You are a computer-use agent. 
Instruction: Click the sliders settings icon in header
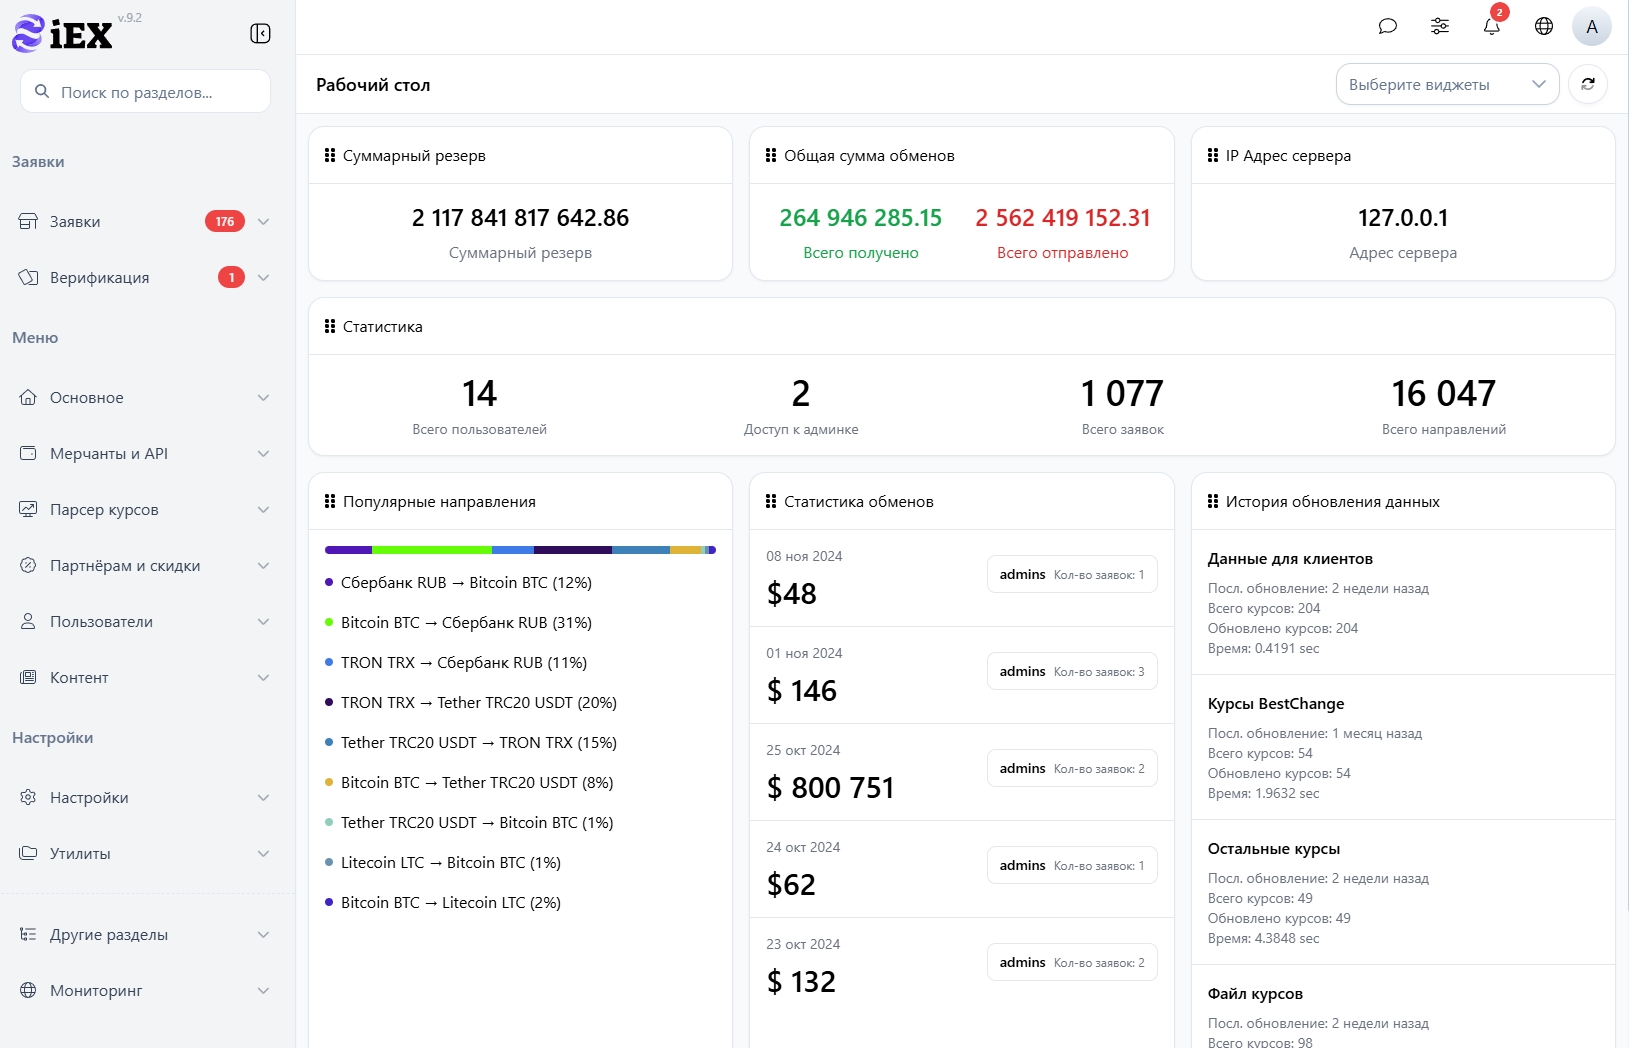(x=1439, y=27)
